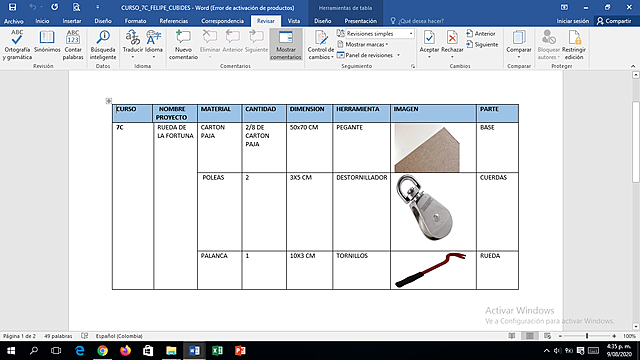The image size is (640, 360).
Task: Switch to read mode view
Action: [x=512, y=336]
